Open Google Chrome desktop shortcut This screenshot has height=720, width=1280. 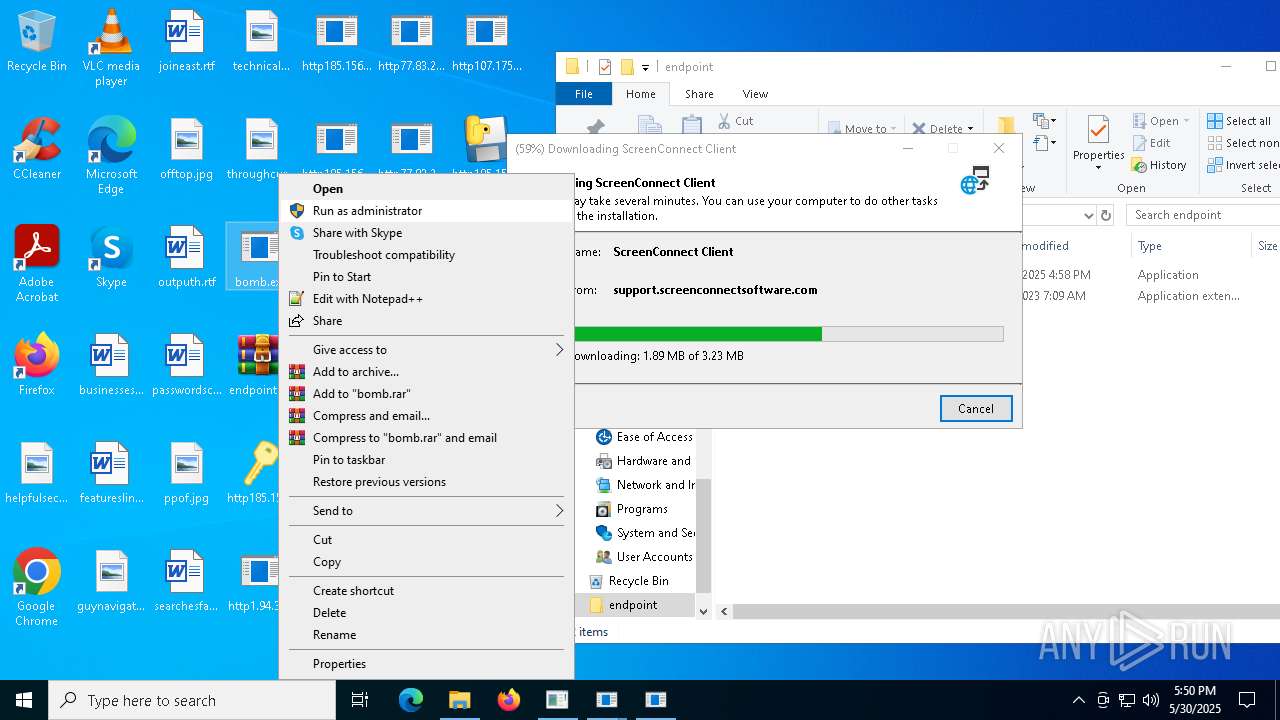[x=37, y=588]
